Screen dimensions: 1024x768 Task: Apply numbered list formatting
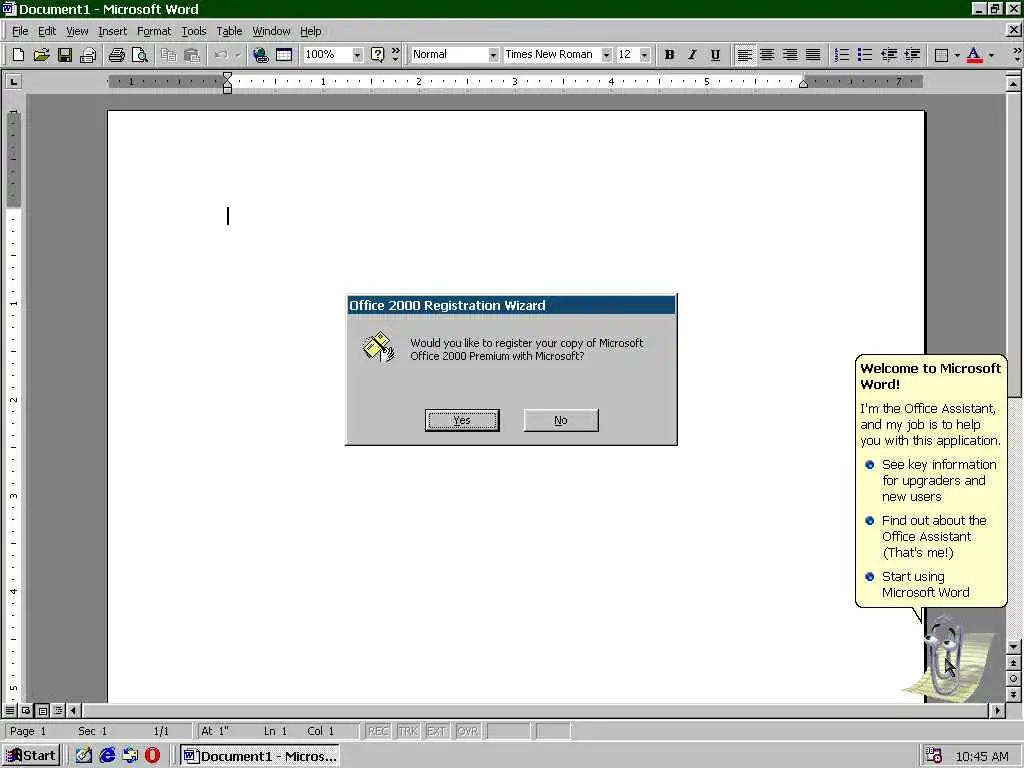pos(842,55)
